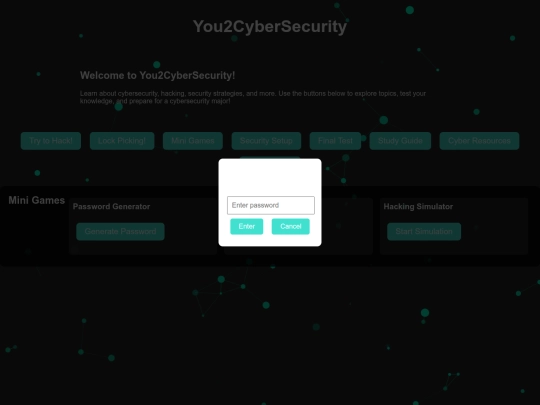Go to Cyber Resources
Screen dimensions: 540x405
tap(479, 141)
